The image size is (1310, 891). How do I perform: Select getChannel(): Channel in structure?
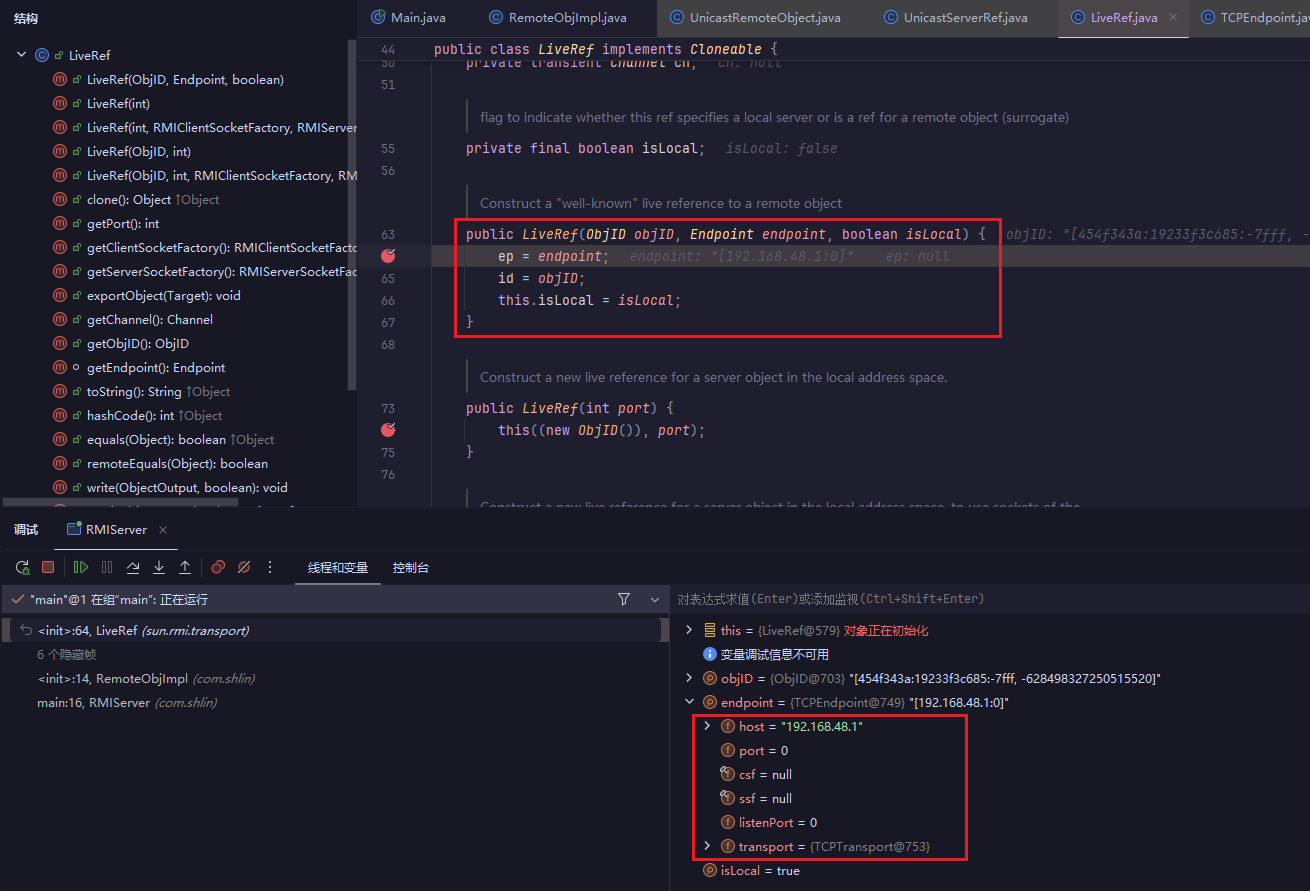(150, 319)
